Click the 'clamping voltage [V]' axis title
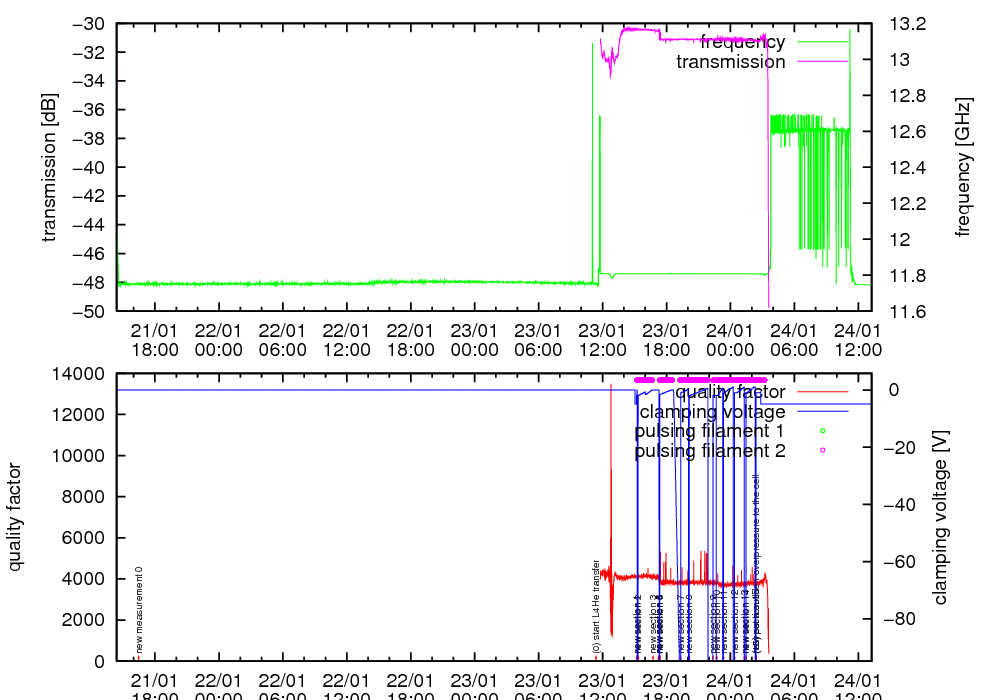The width and height of the screenshot is (1000, 700). (939, 517)
